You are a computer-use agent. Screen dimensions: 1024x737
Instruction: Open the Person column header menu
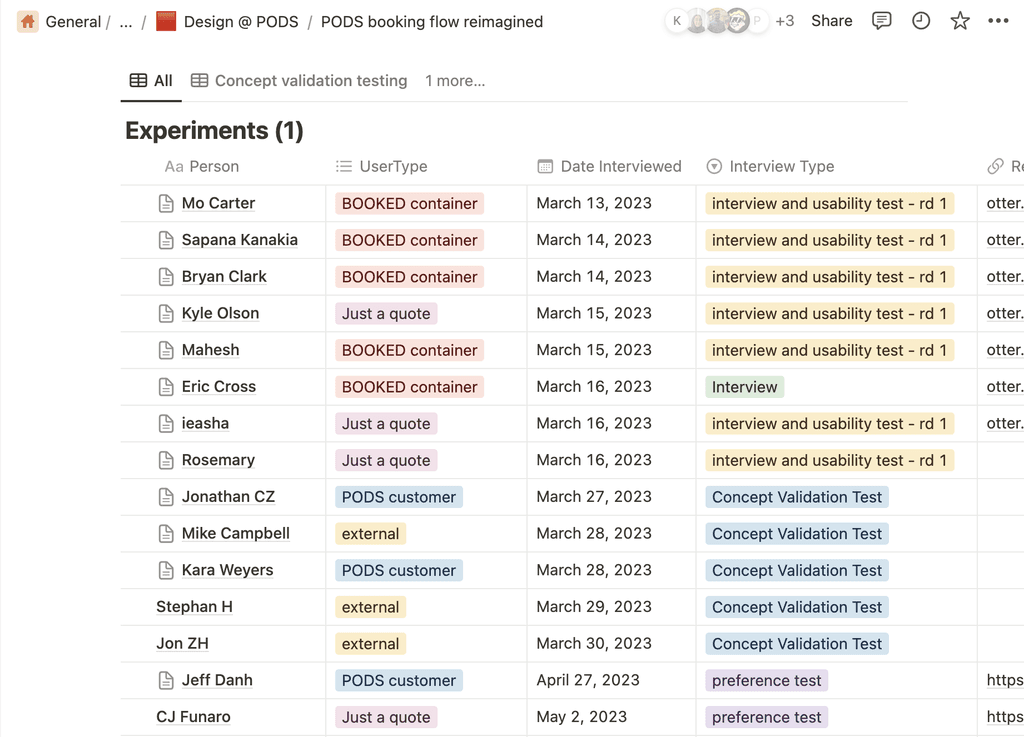(202, 166)
